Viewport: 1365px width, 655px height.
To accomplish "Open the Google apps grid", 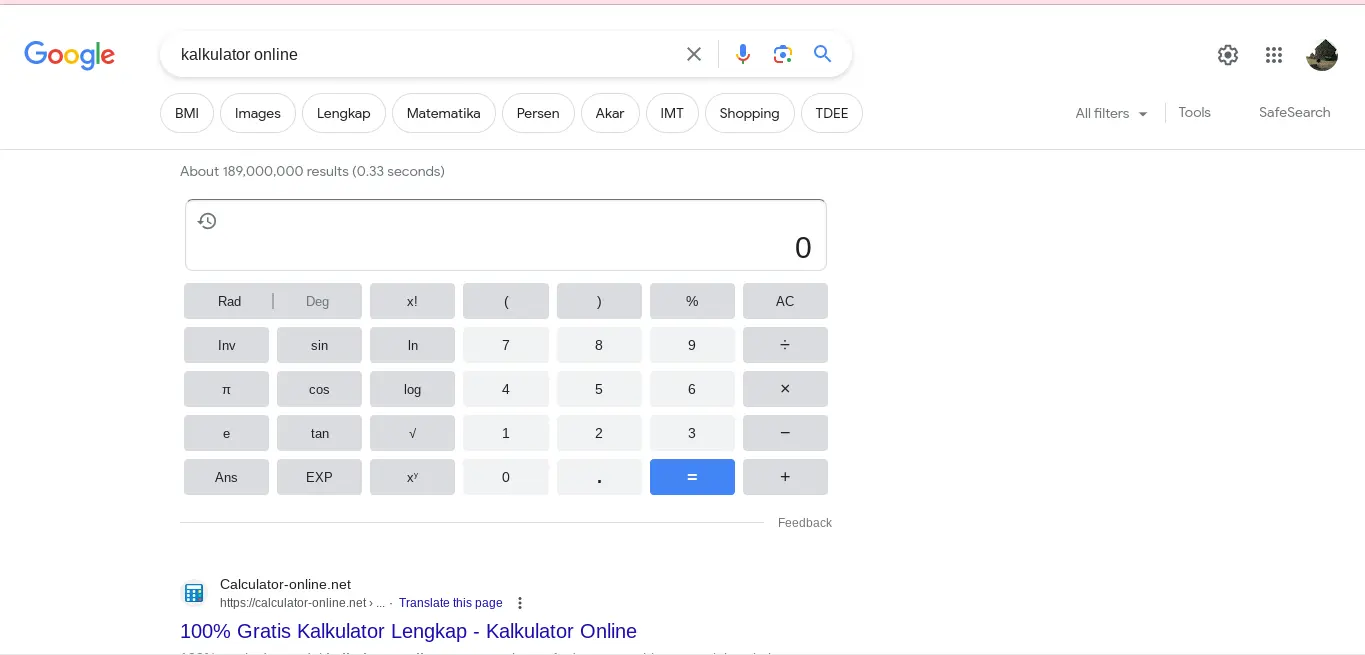I will coord(1273,55).
